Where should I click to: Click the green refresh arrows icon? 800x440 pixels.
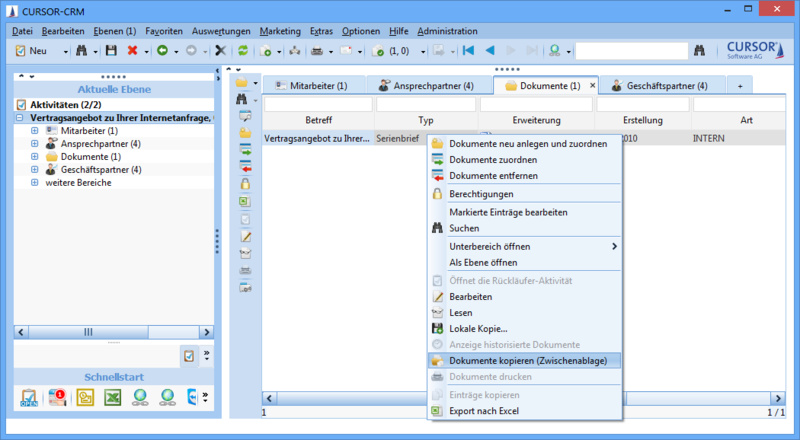[242, 50]
